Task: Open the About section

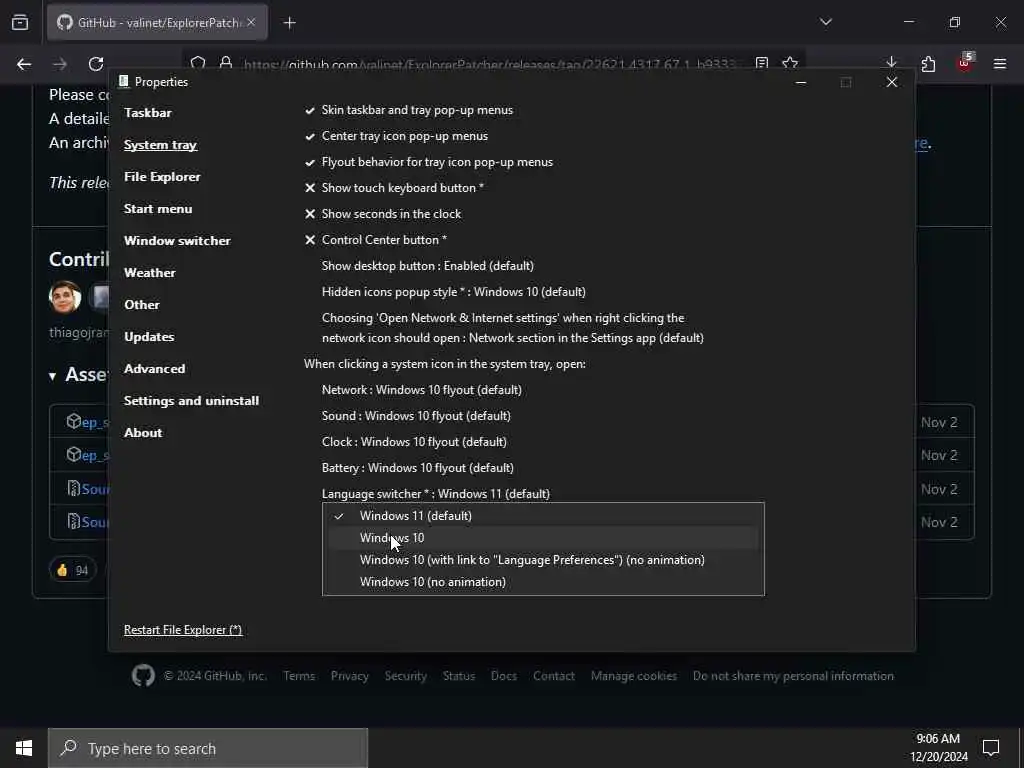Action: [x=143, y=432]
